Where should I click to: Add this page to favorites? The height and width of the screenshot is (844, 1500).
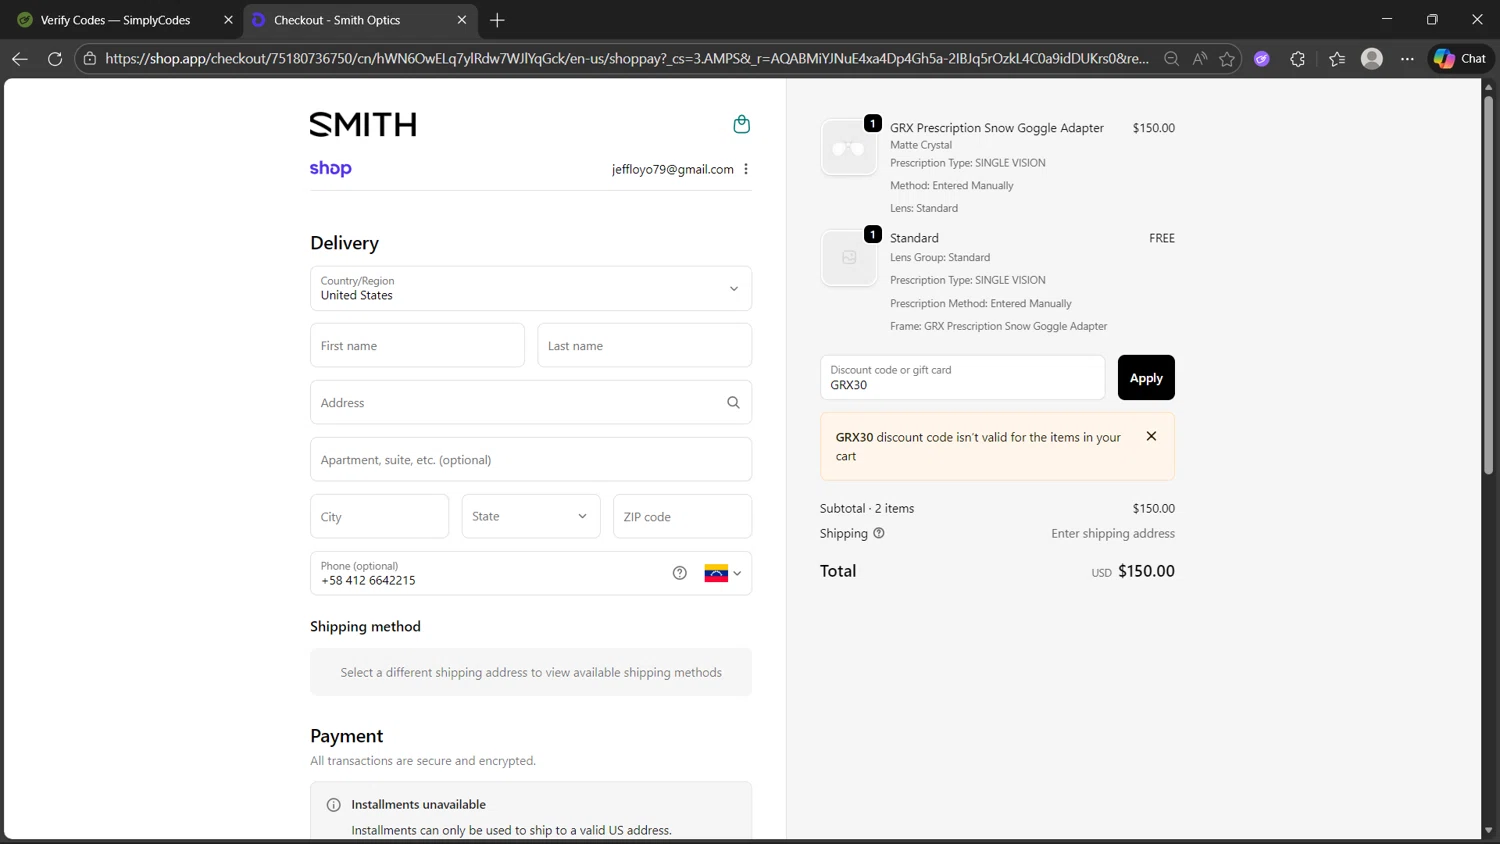point(1227,59)
